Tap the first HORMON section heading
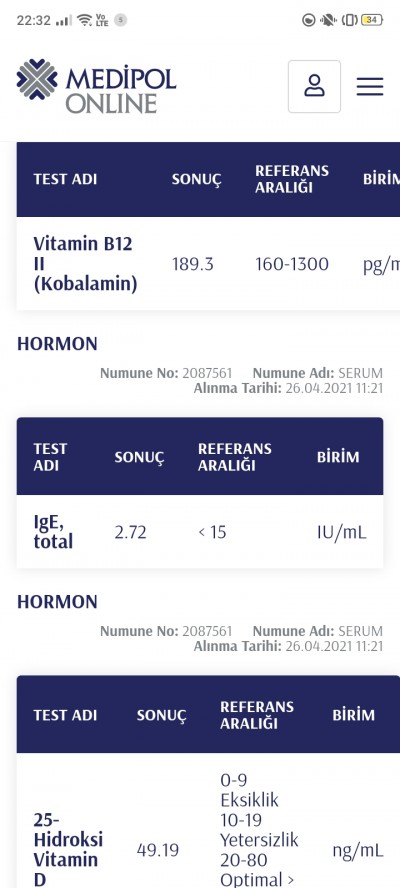The height and width of the screenshot is (888, 400). [x=57, y=344]
